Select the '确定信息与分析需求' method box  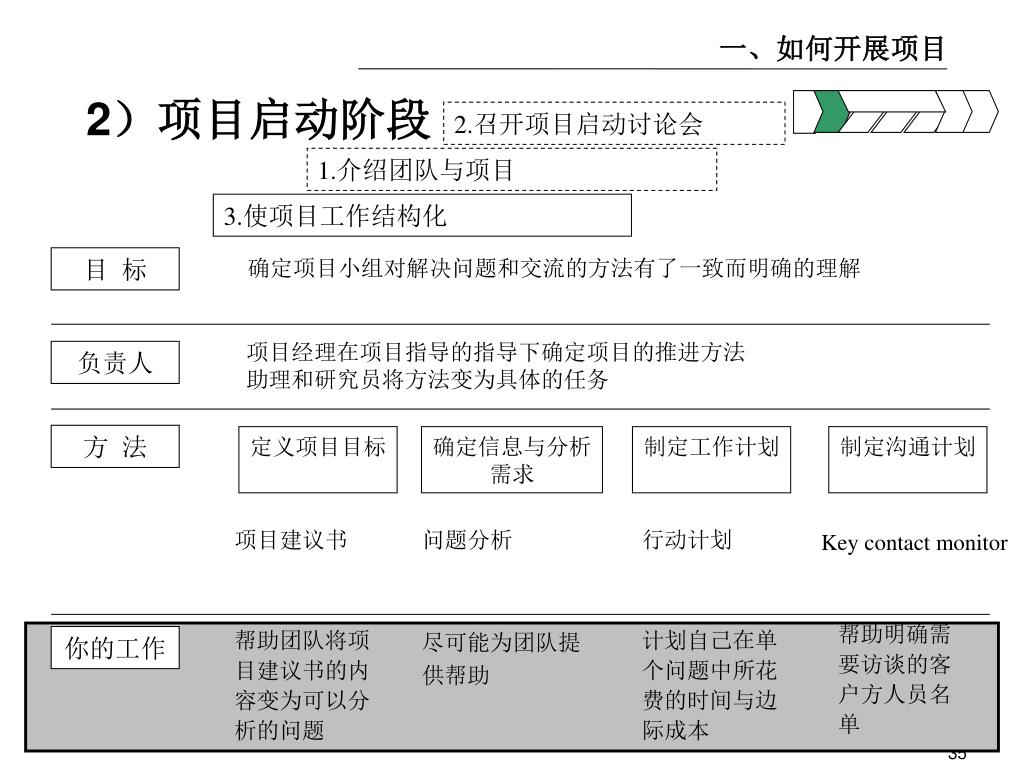pos(512,460)
